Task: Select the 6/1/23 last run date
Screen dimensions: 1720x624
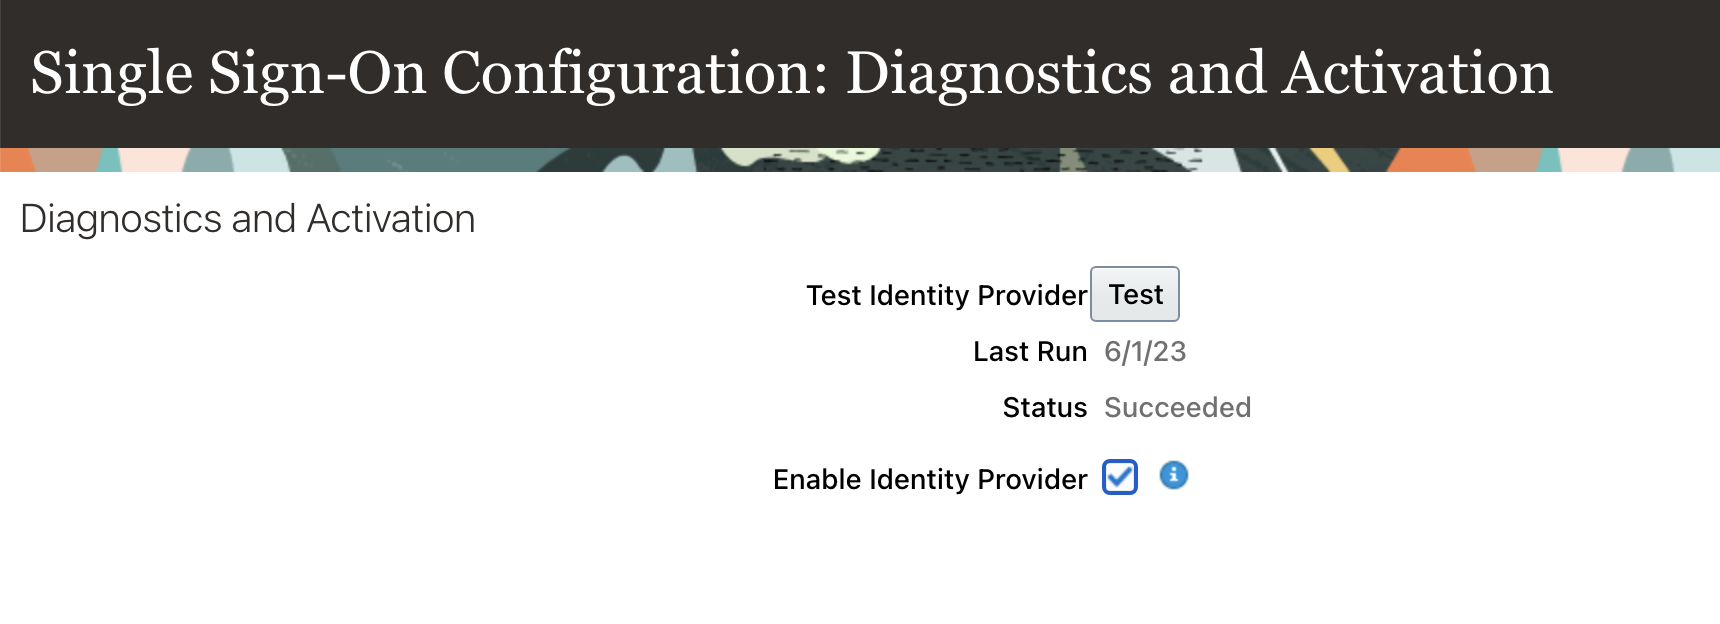Action: tap(1145, 352)
